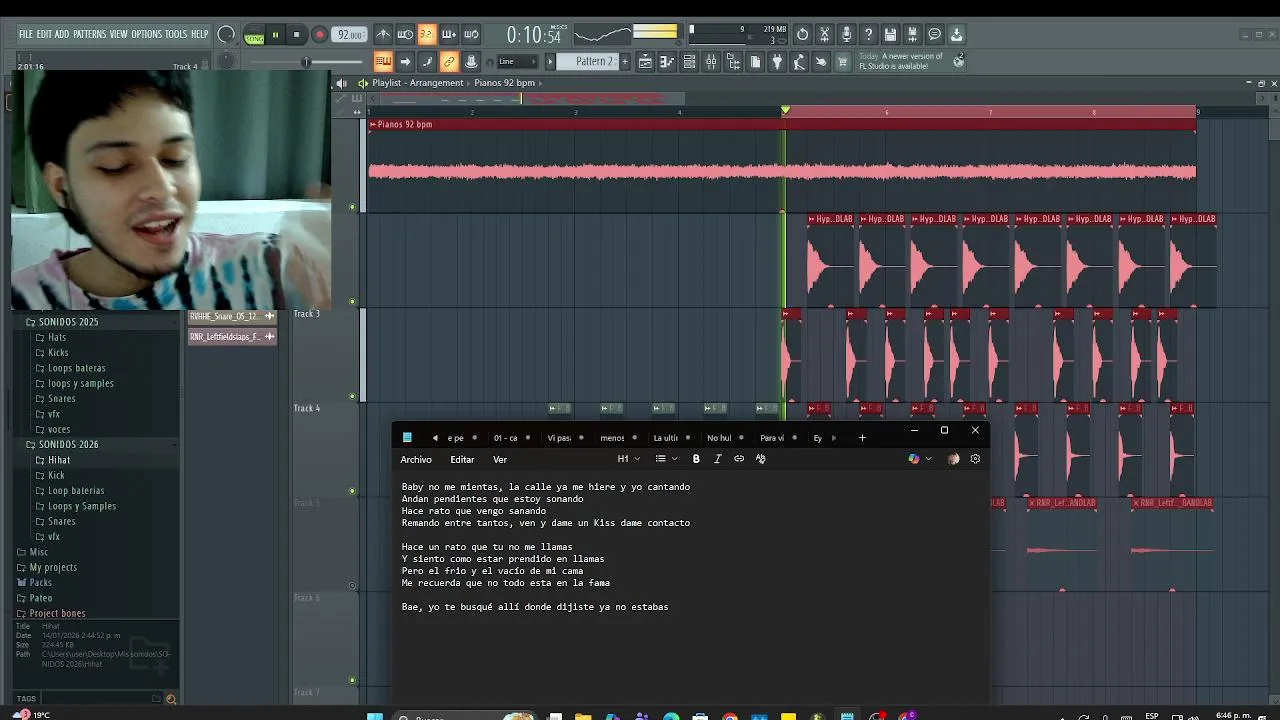The image size is (1280, 720).
Task: Apply bold formatting in Notepad
Action: (x=696, y=459)
